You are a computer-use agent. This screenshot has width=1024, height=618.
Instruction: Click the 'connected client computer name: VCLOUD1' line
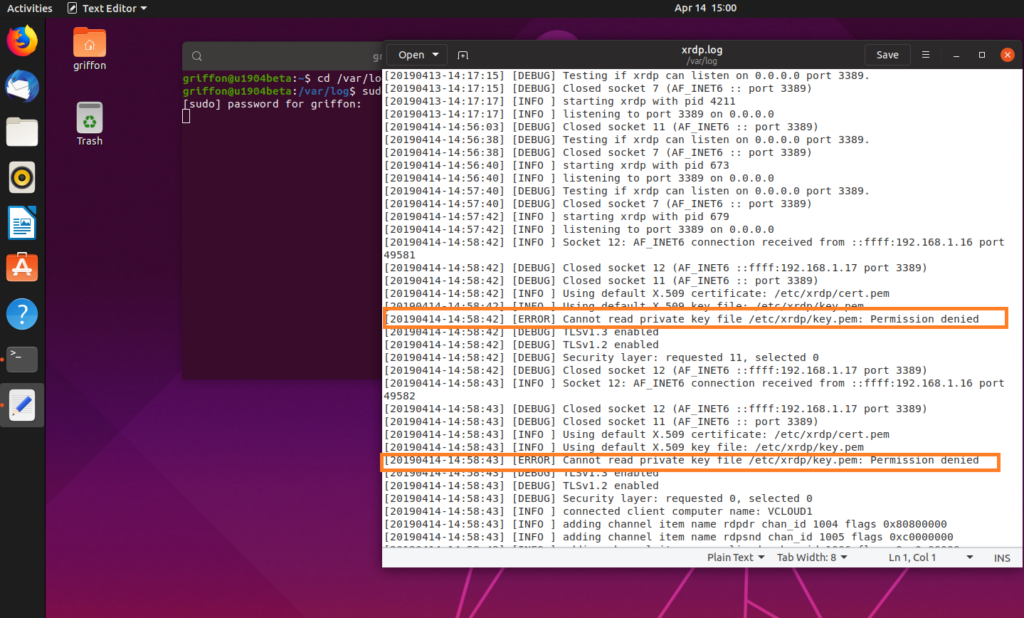click(598, 511)
